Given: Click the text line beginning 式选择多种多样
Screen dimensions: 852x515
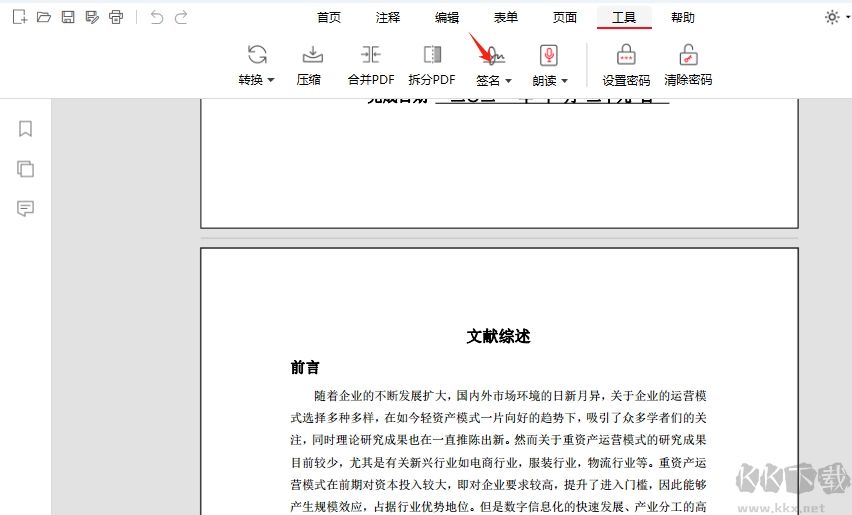Looking at the screenshot, I should click(498, 418).
